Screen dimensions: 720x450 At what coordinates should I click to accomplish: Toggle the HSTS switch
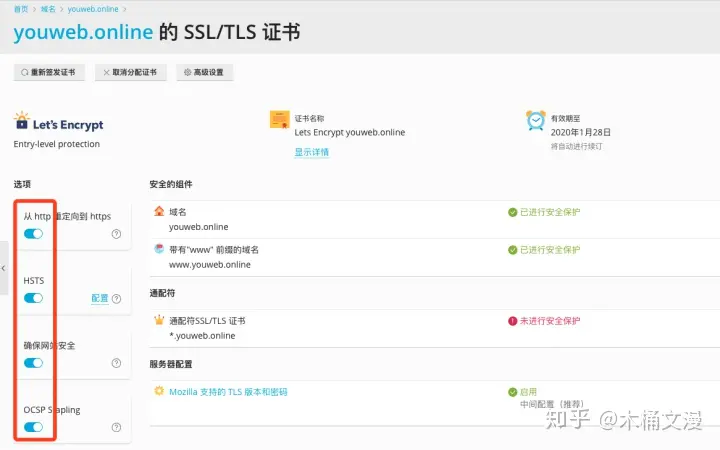(x=33, y=298)
